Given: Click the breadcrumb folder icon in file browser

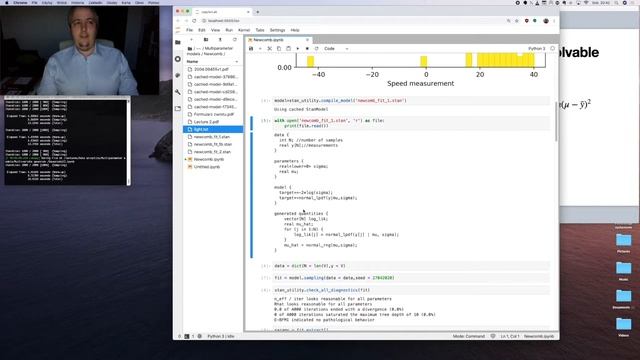Looking at the screenshot, I should click(190, 49).
